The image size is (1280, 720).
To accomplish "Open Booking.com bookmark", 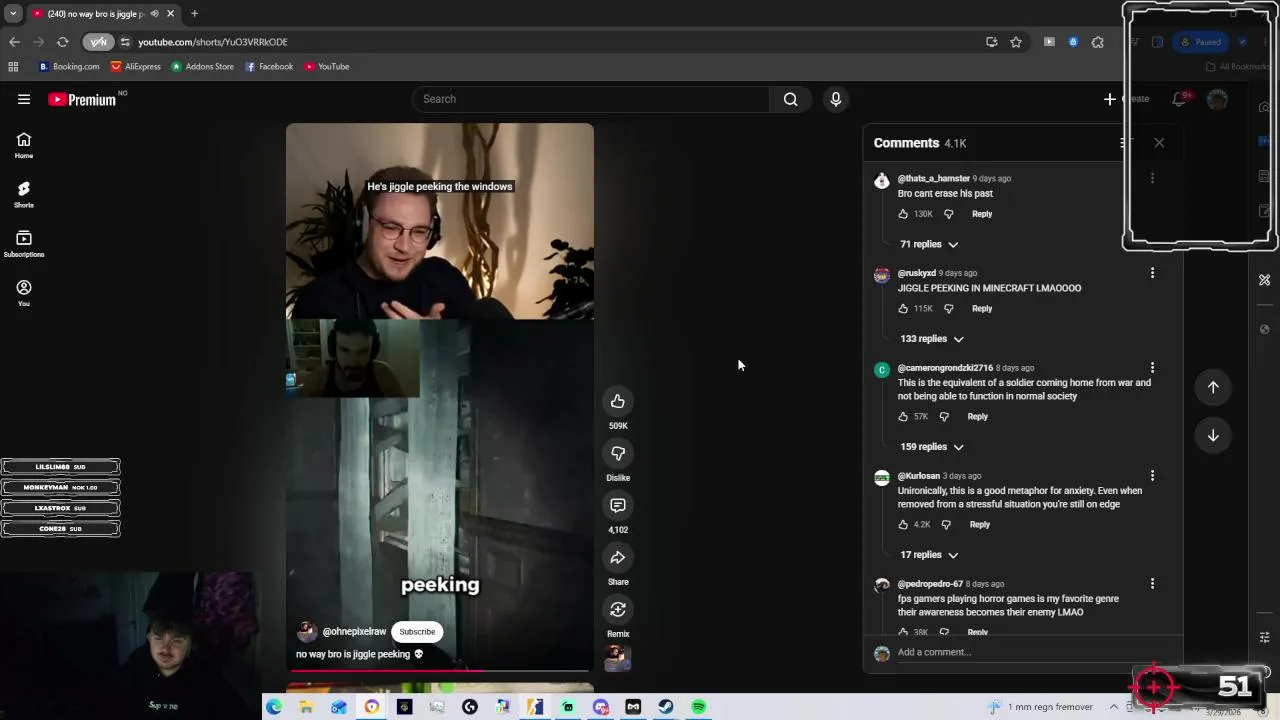I will click(69, 67).
